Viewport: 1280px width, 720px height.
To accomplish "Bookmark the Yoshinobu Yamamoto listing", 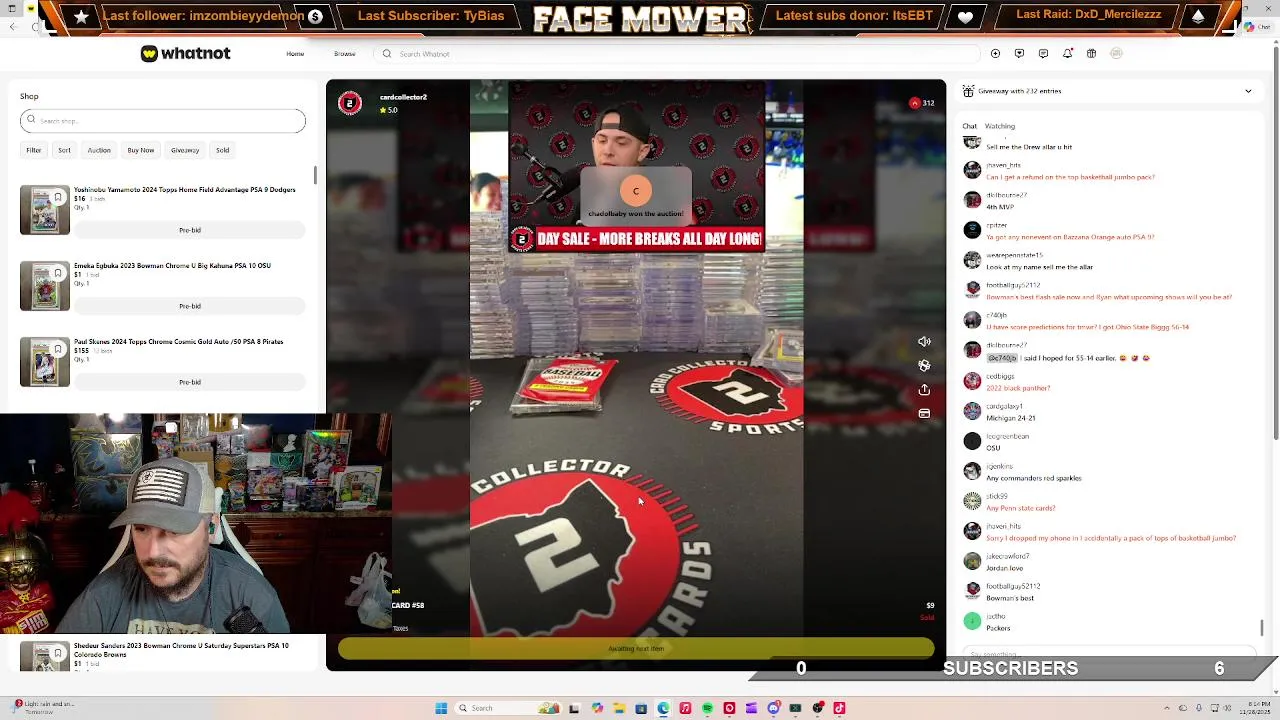I will click(58, 197).
